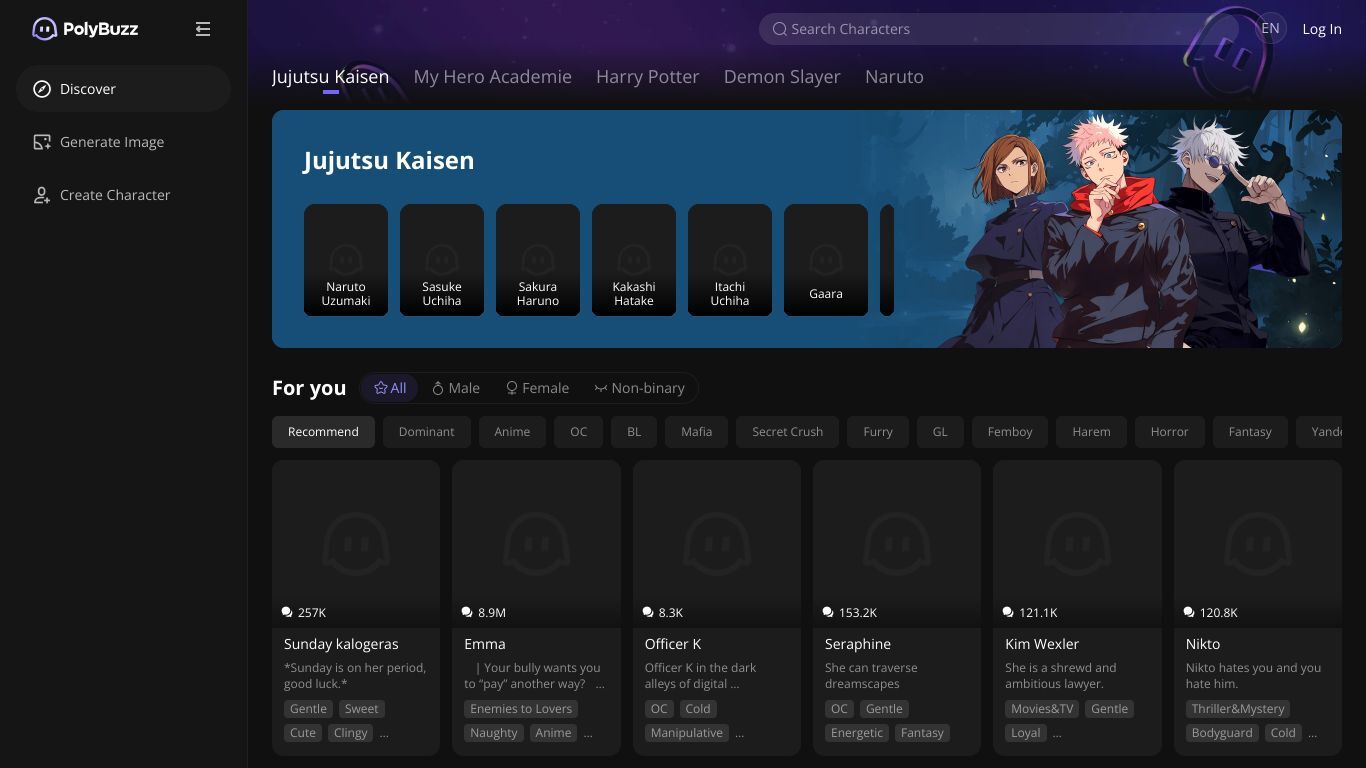Open the Kim Wexler character thumbnail

click(1077, 544)
